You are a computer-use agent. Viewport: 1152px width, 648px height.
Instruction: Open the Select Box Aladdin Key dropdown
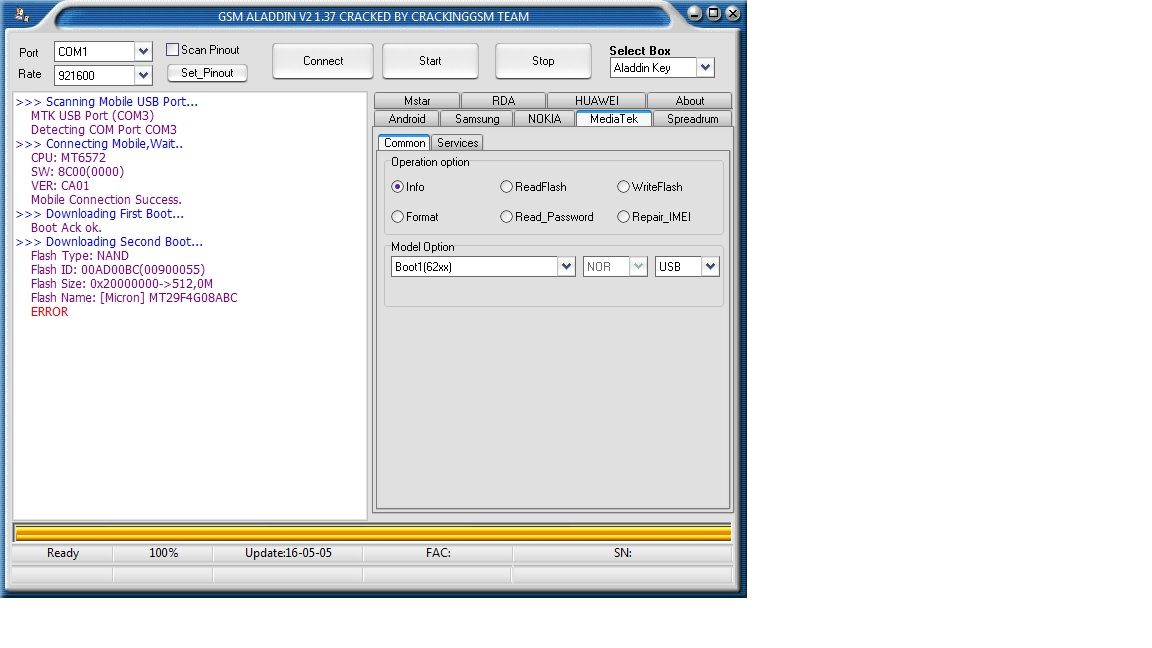(x=705, y=68)
